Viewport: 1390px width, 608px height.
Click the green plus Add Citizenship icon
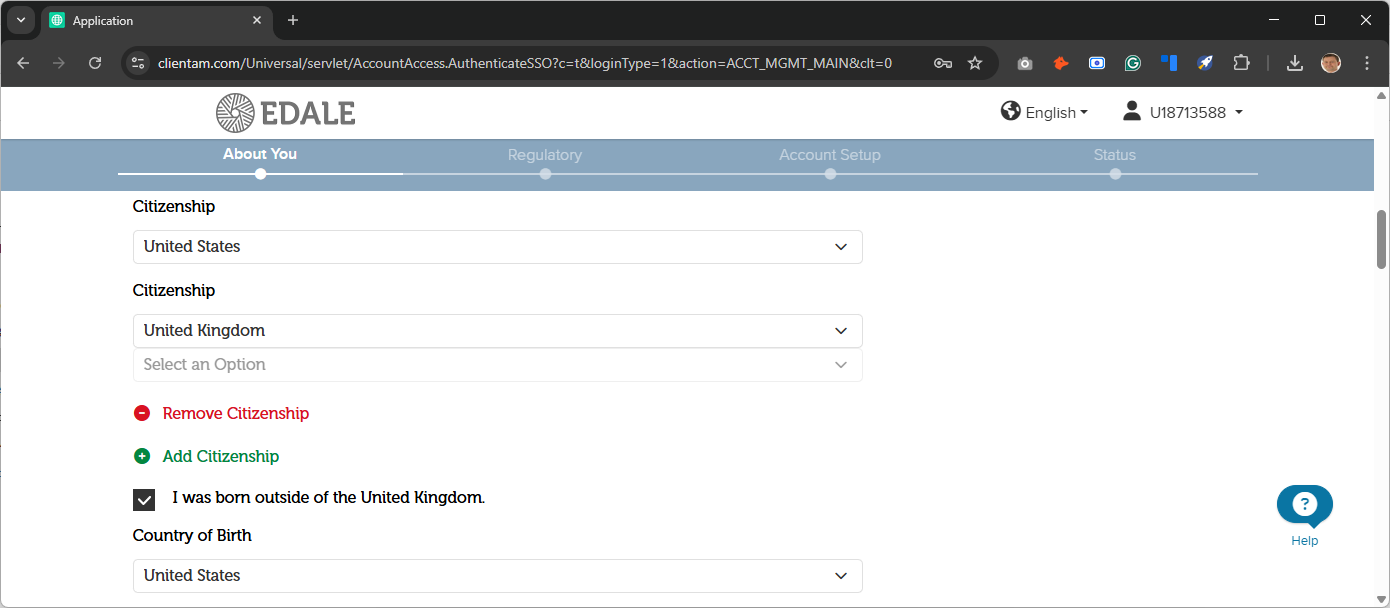tap(142, 456)
